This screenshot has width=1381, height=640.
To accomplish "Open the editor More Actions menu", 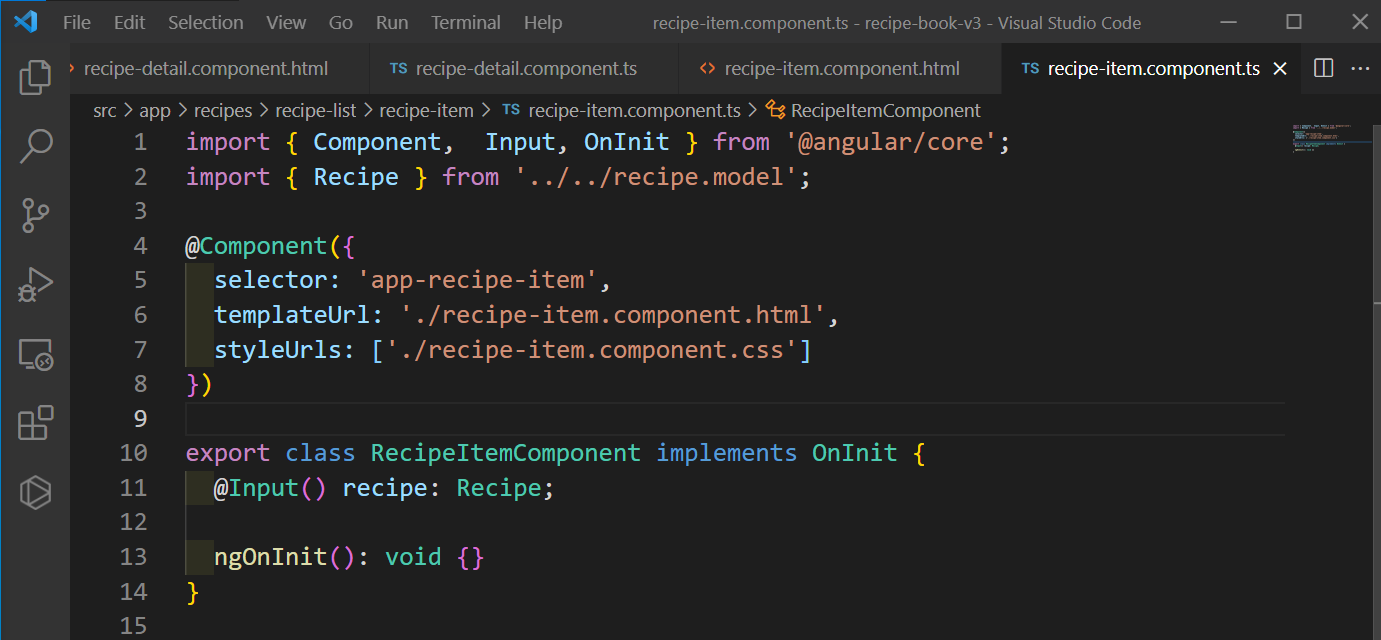I will 1360,68.
